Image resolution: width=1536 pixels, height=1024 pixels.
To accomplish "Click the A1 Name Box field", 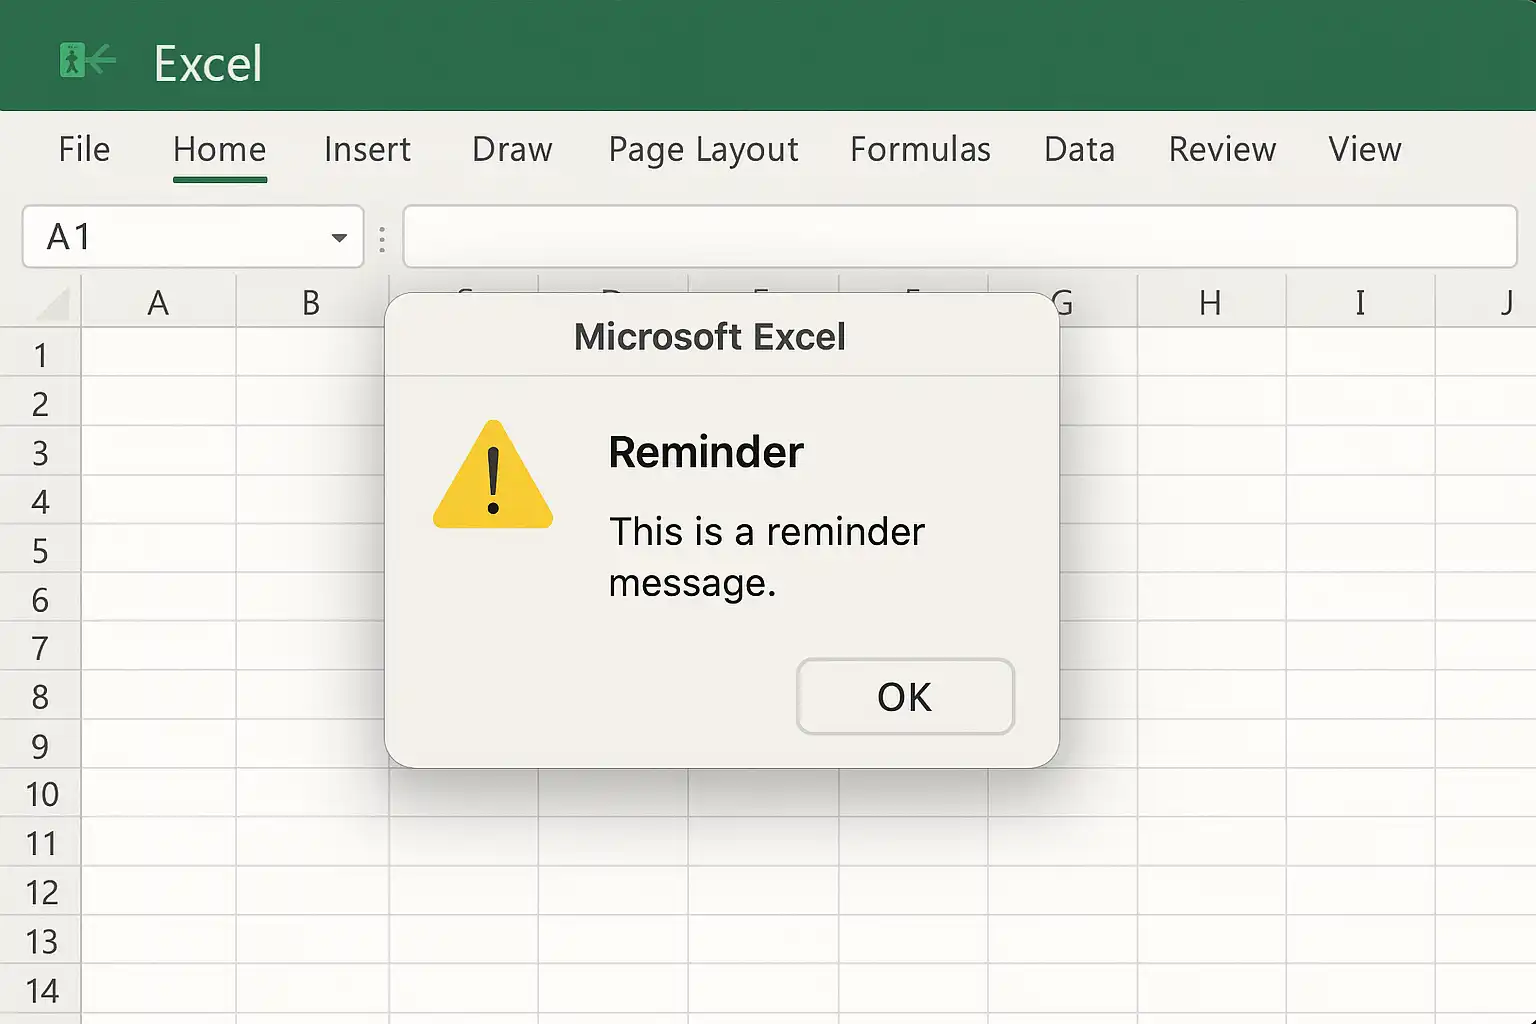I will pos(170,237).
